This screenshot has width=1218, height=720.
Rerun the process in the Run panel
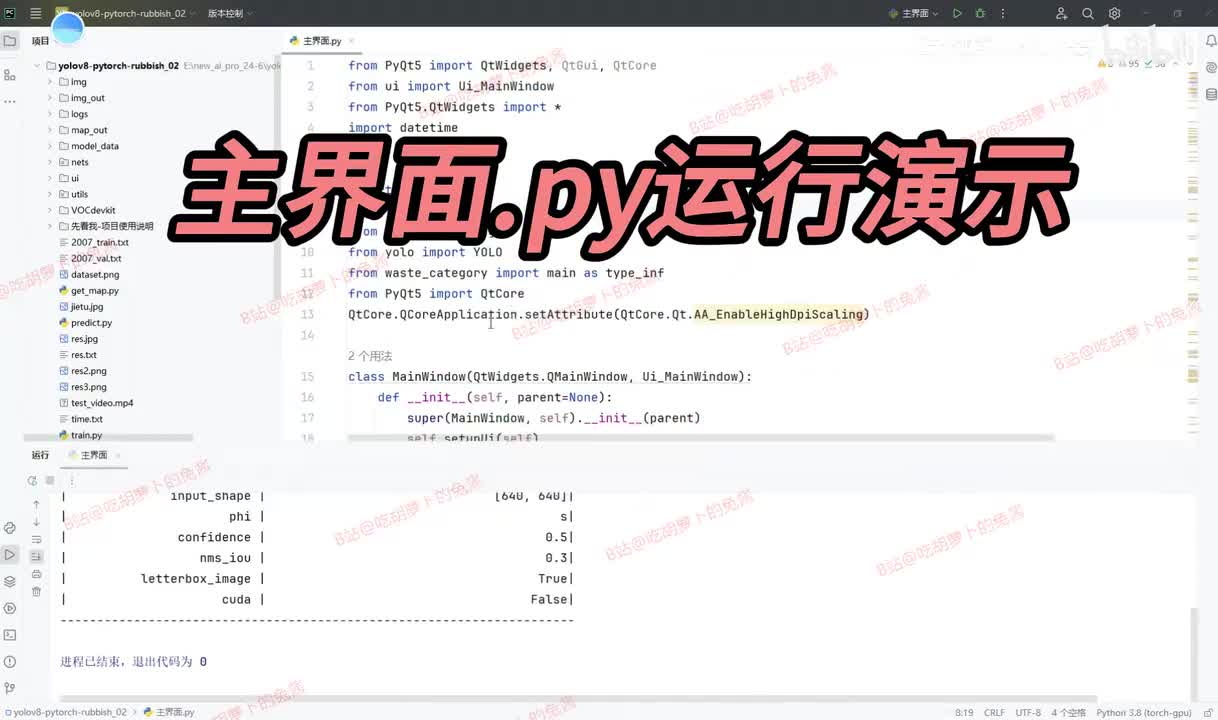(x=32, y=481)
